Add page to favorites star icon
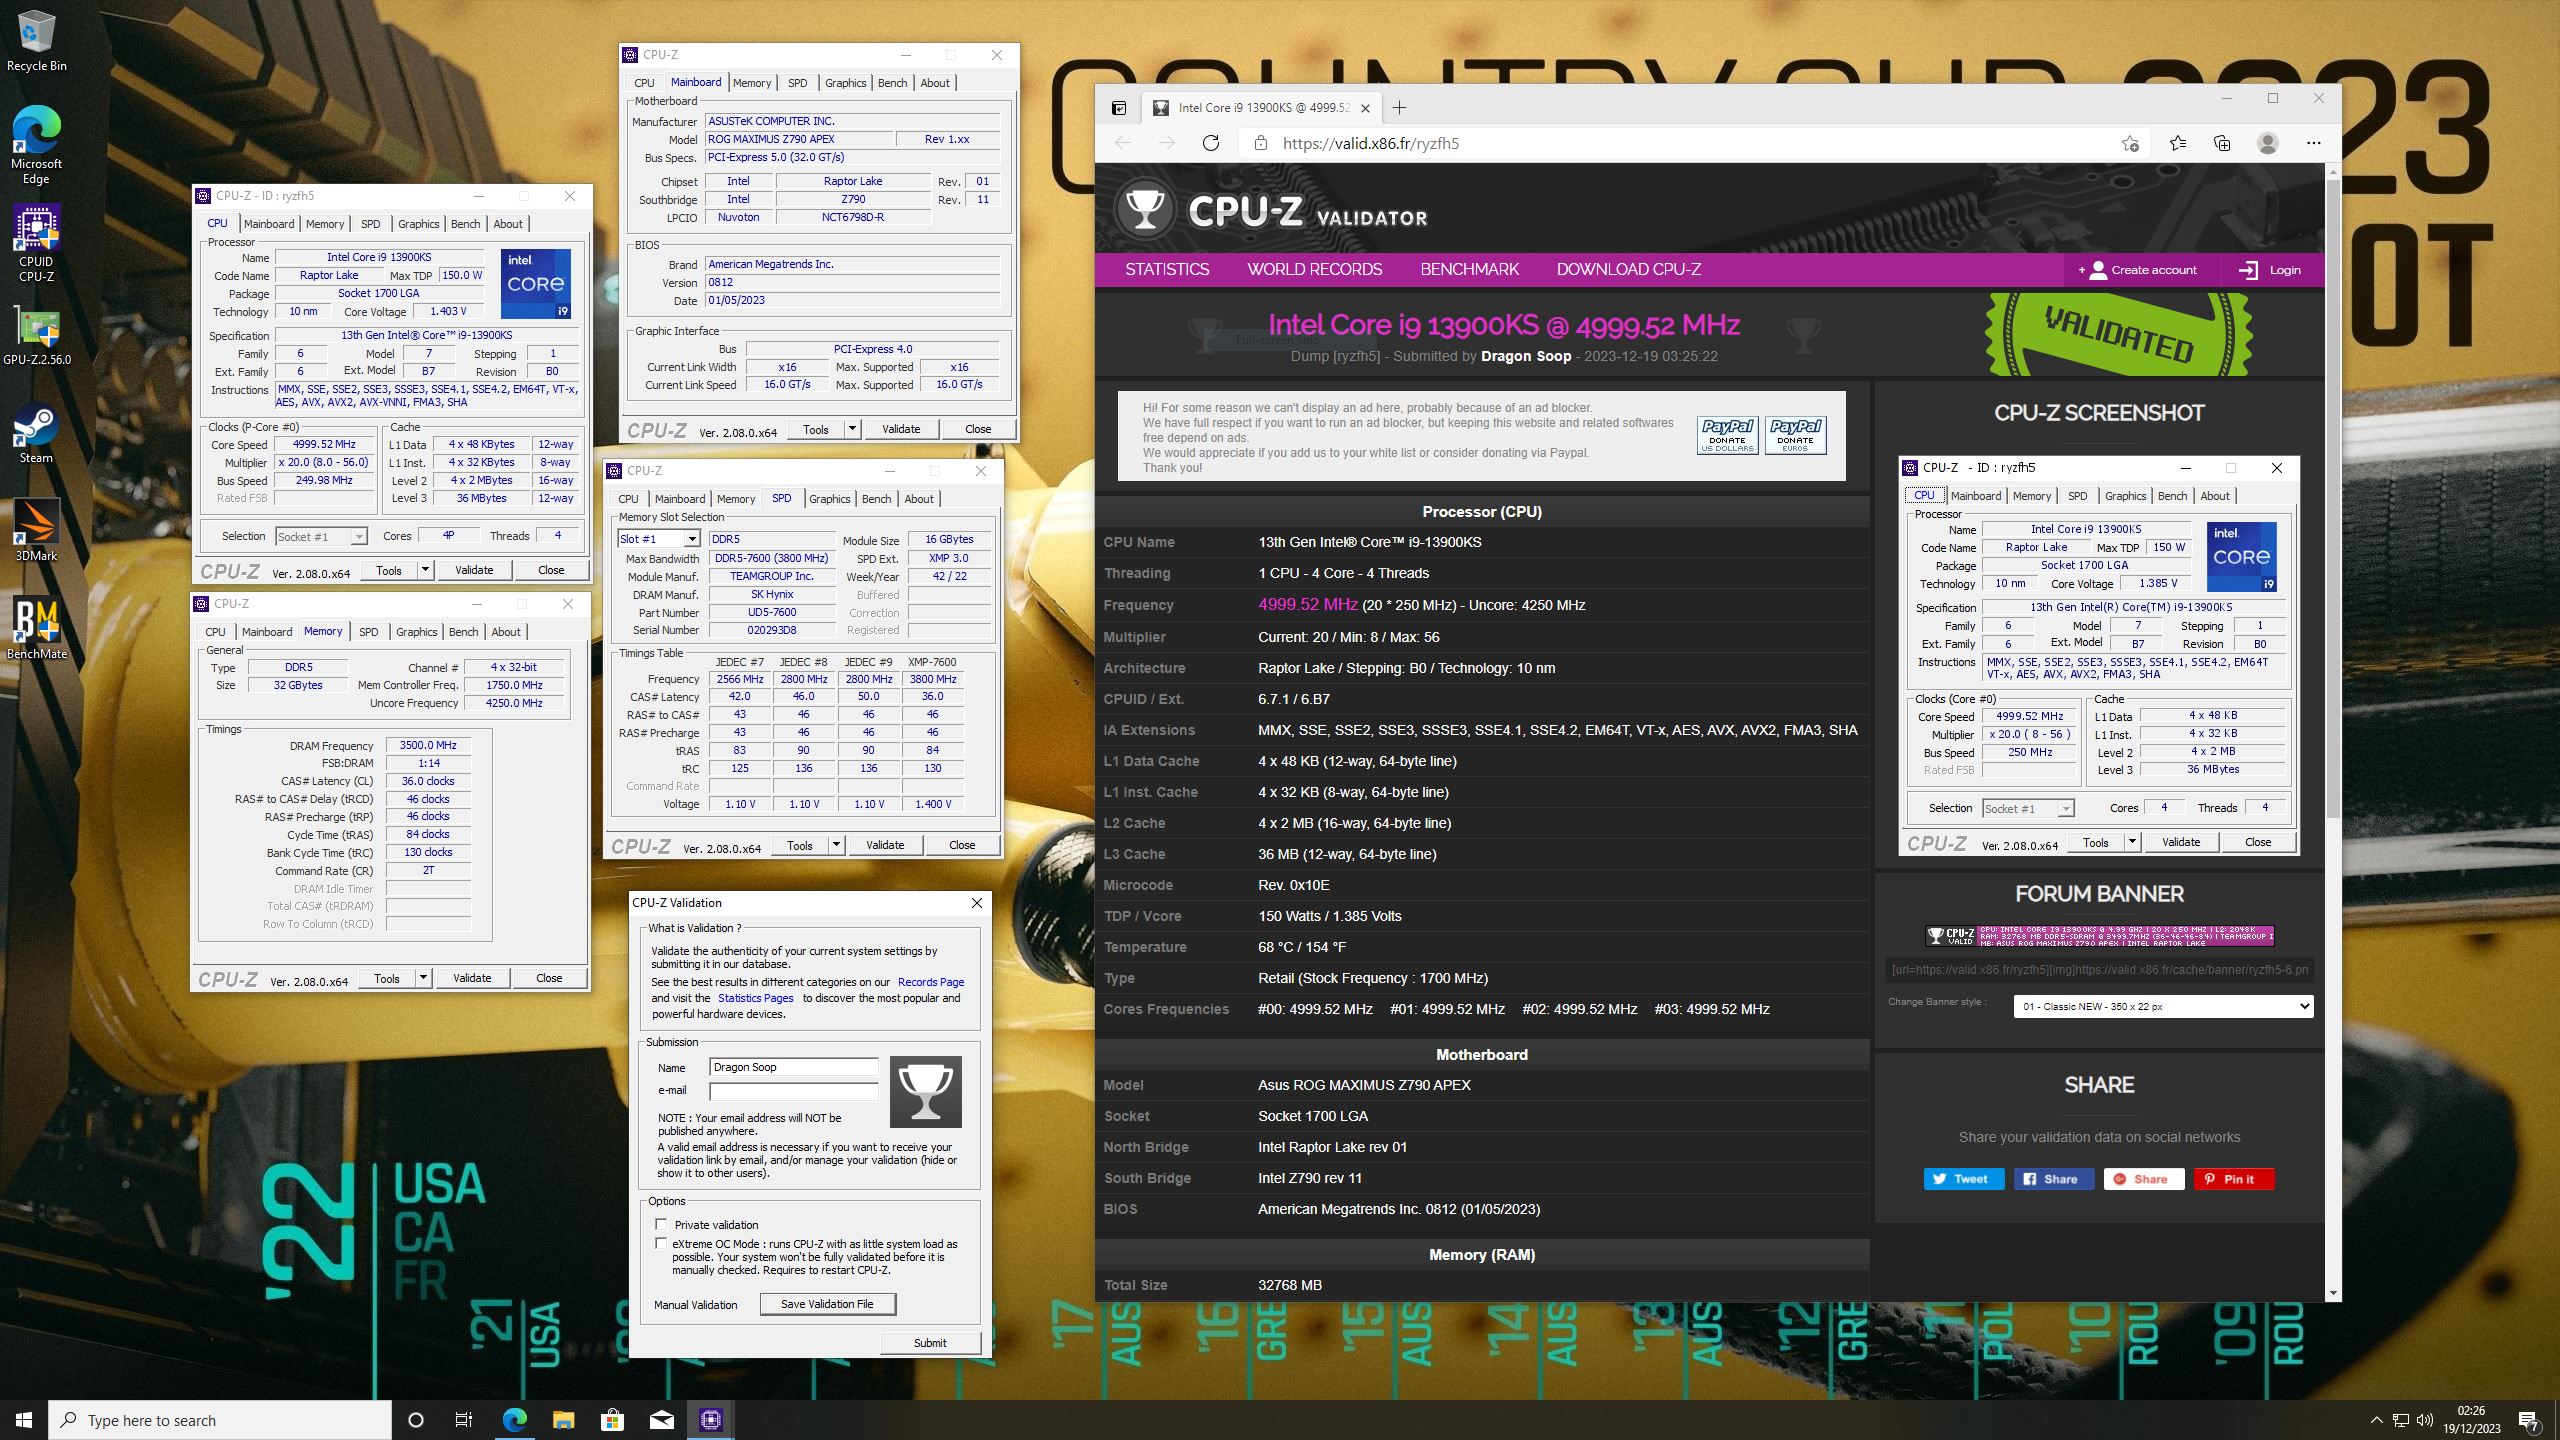2560x1440 pixels. click(x=2130, y=143)
